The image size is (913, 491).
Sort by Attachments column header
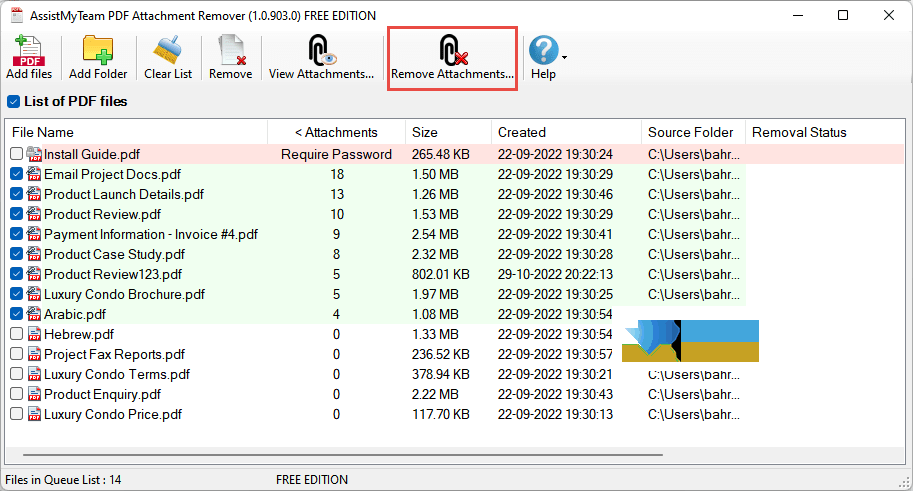pos(337,132)
